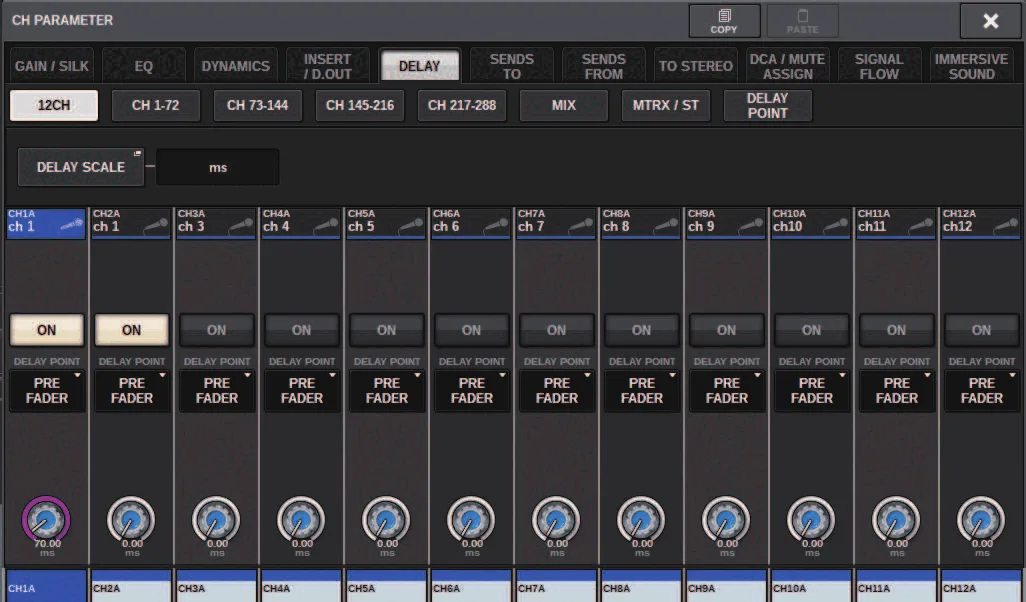The image size is (1026, 602).
Task: Open CH4A PRE FADER delay point dropdown
Action: tap(302, 391)
